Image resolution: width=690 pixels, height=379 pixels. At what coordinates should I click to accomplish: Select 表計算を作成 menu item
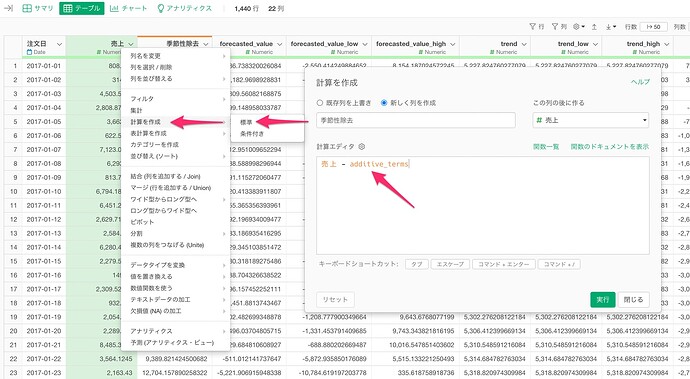tap(175, 133)
